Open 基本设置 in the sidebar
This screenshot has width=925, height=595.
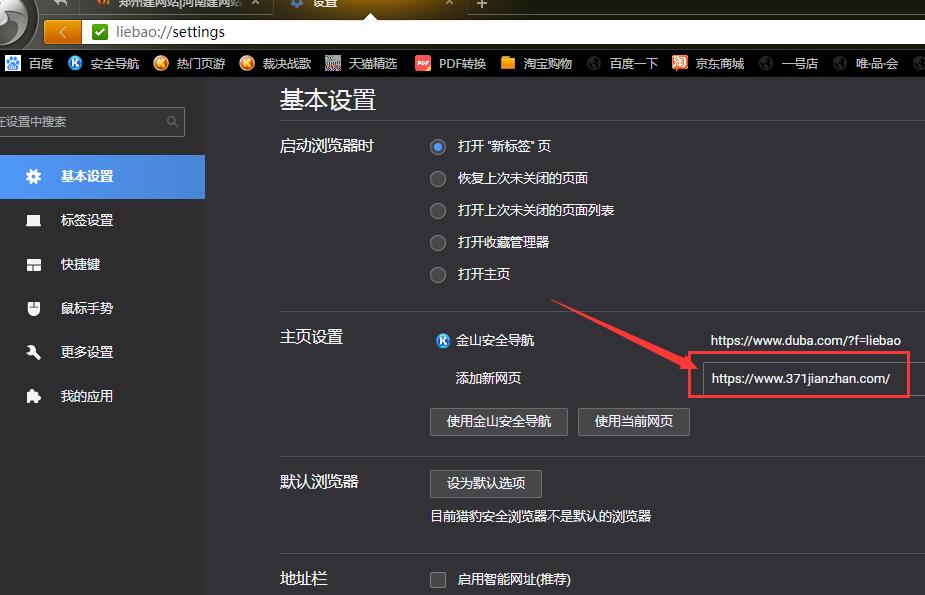[103, 177]
